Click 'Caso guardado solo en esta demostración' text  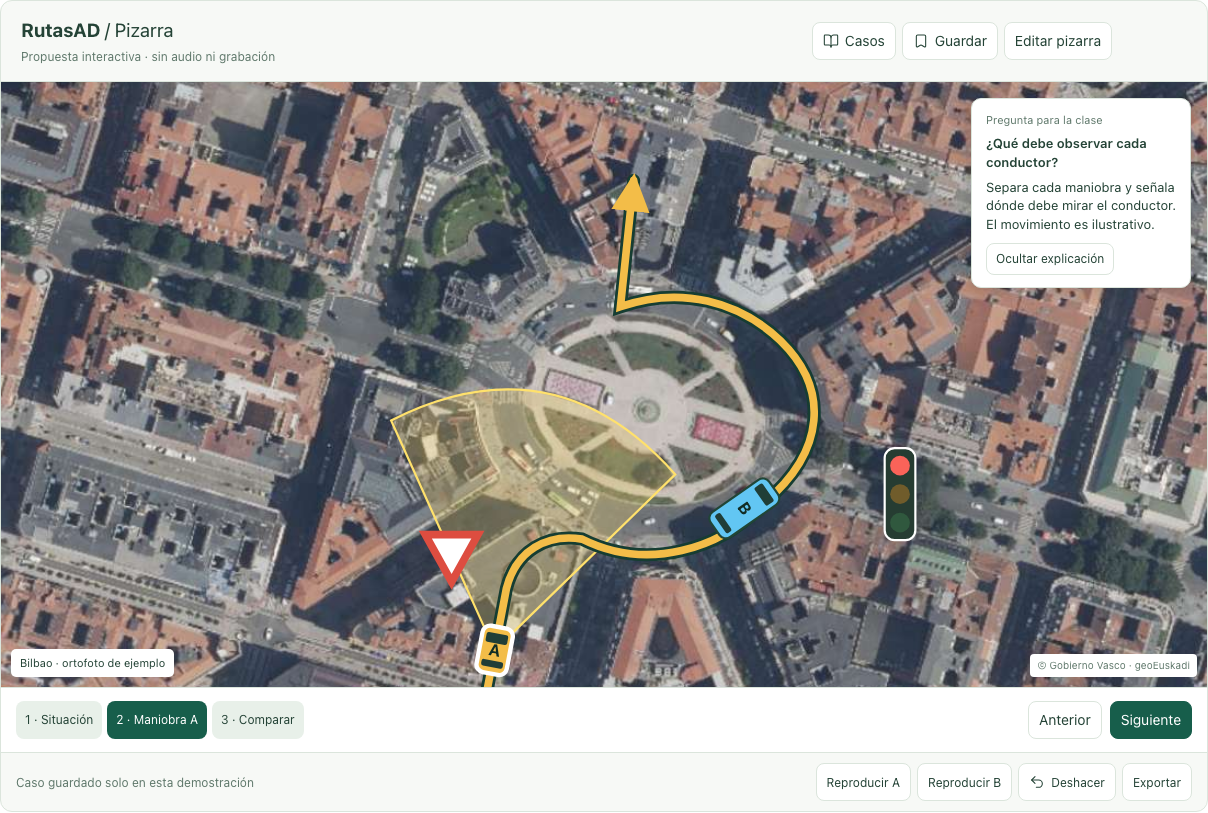click(x=135, y=783)
